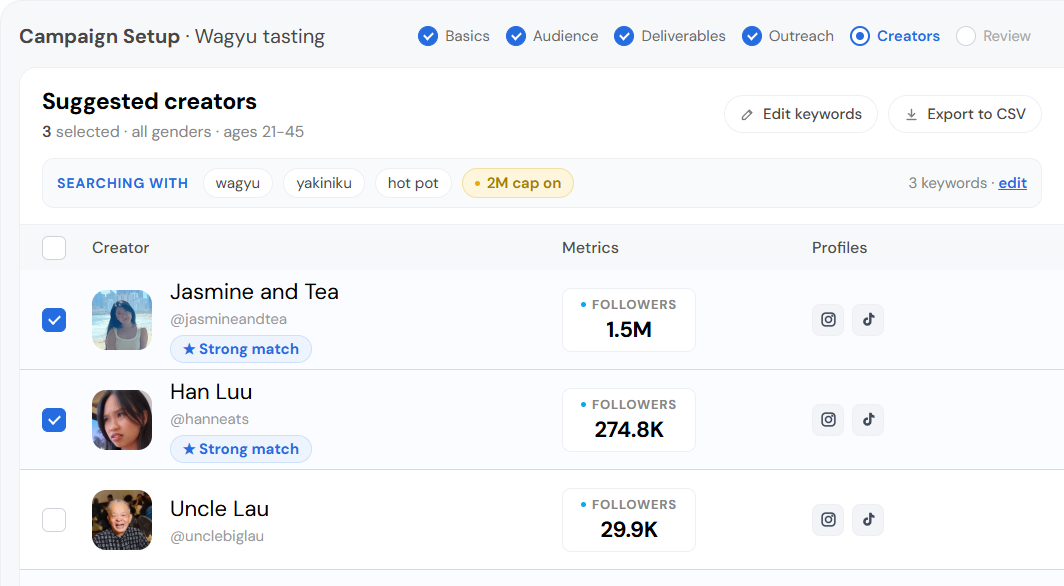Viewport: 1064px width, 586px height.
Task: Toggle the 2M cap on chip
Action: [x=518, y=183]
